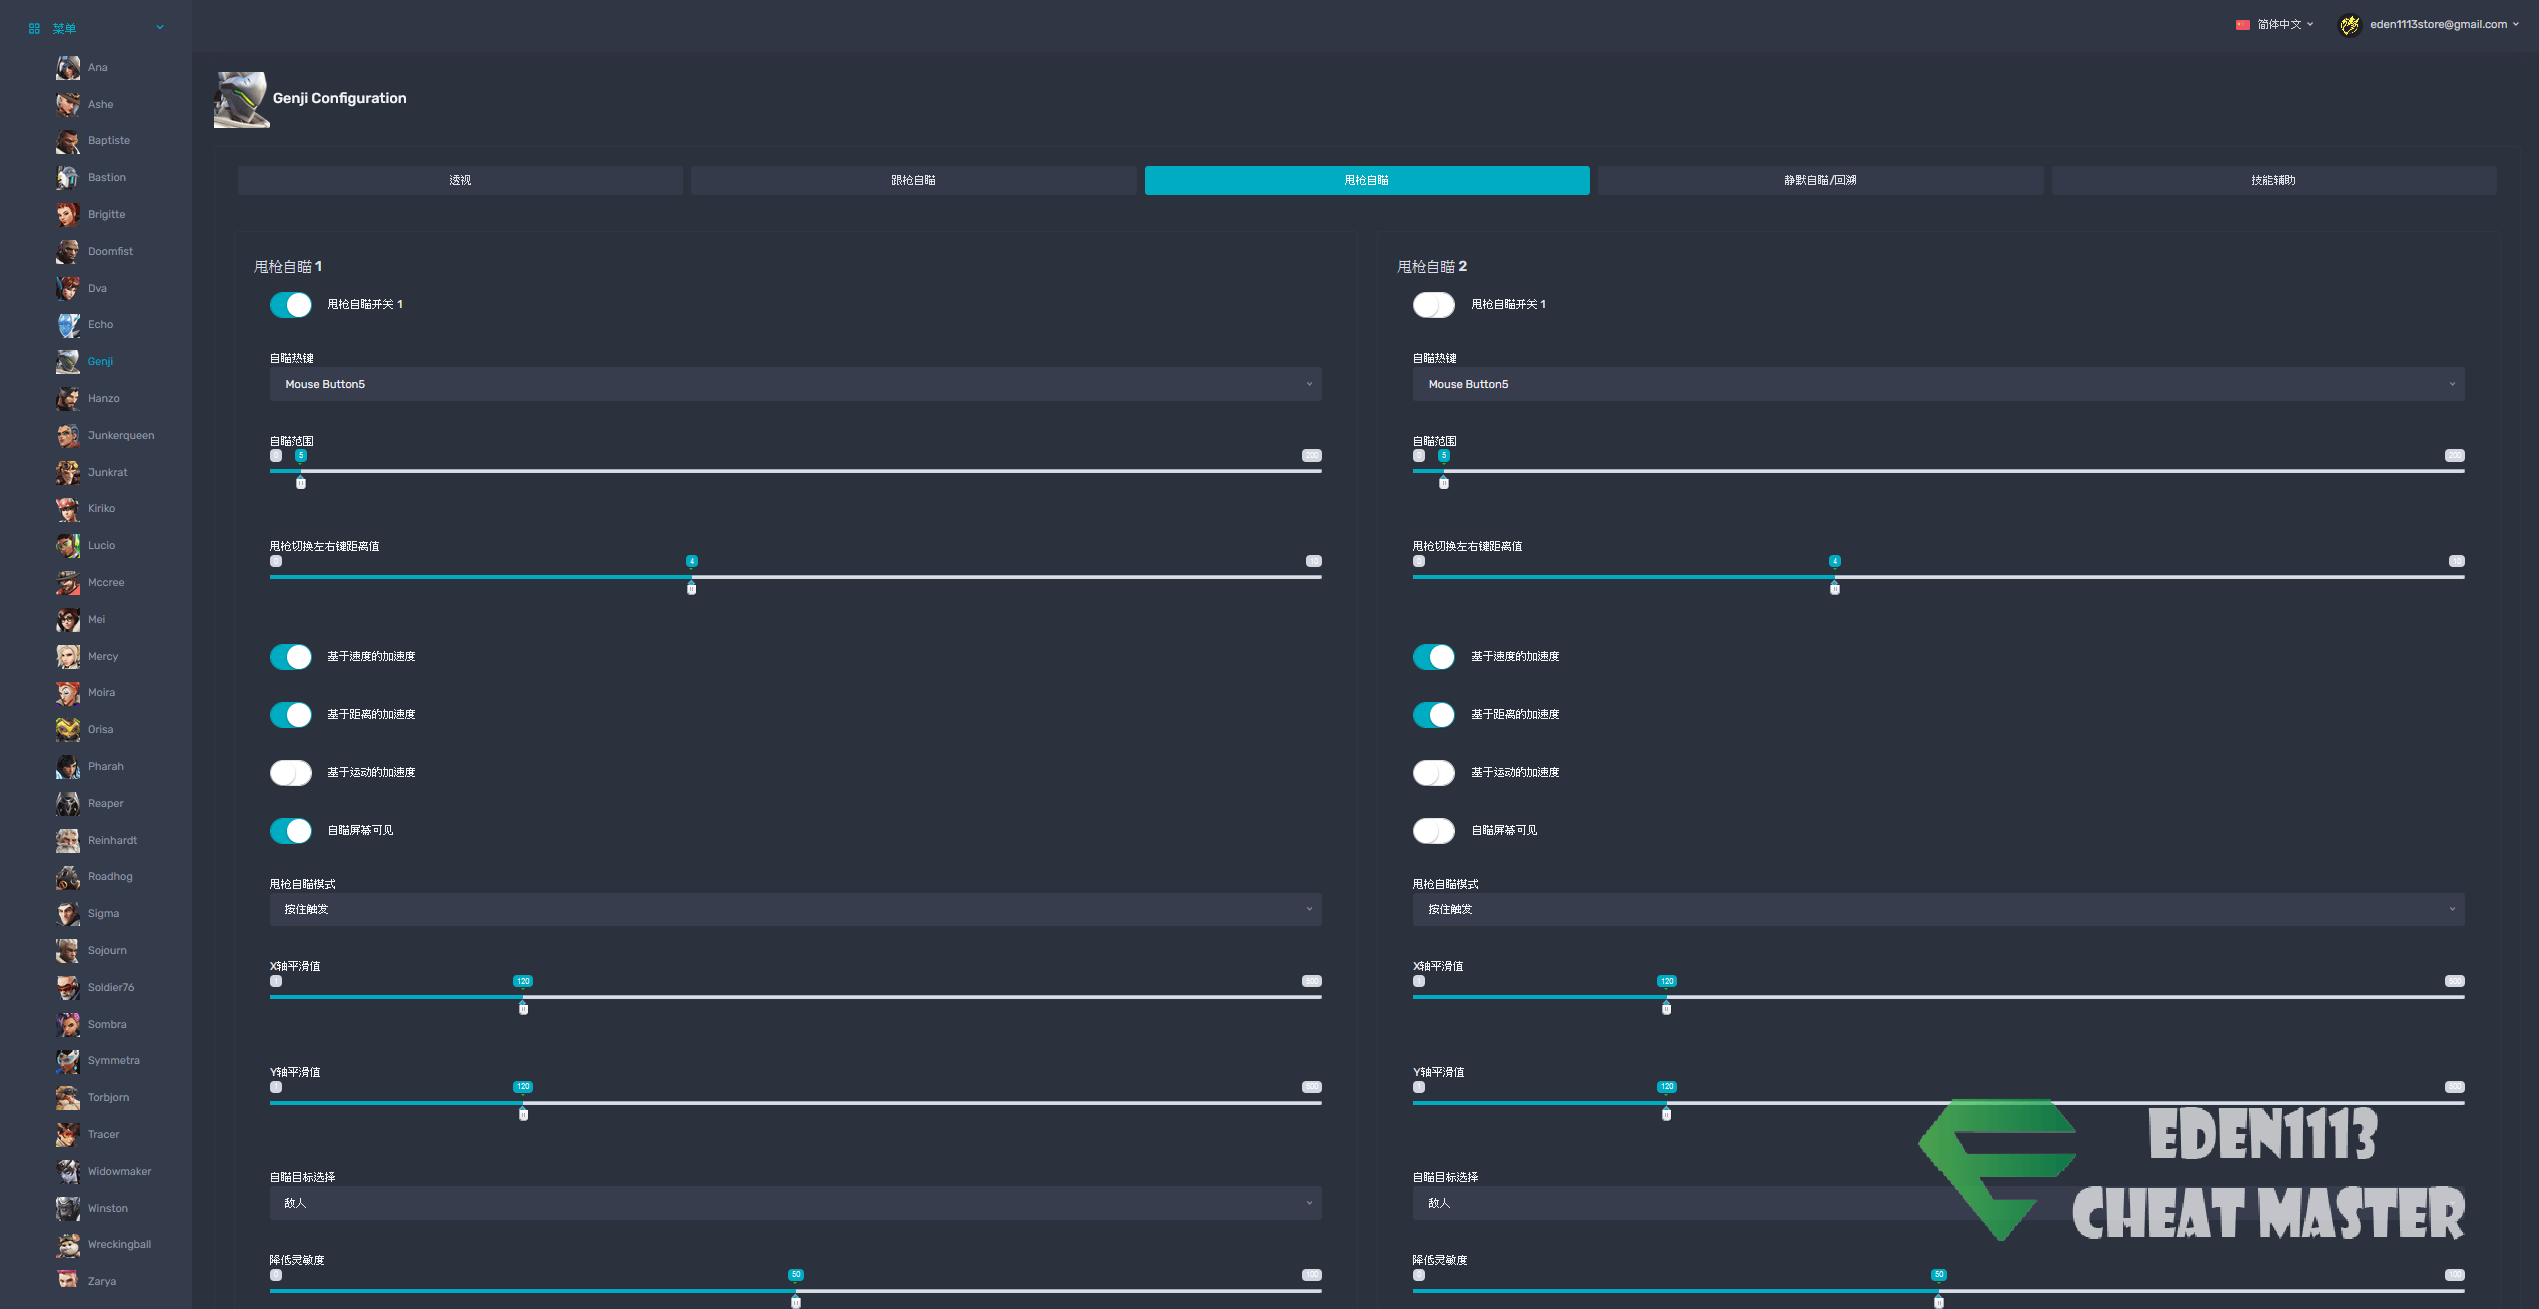Image resolution: width=2539 pixels, height=1309 pixels.
Task: Pick the Mercy hero icon
Action: [x=68, y=656]
